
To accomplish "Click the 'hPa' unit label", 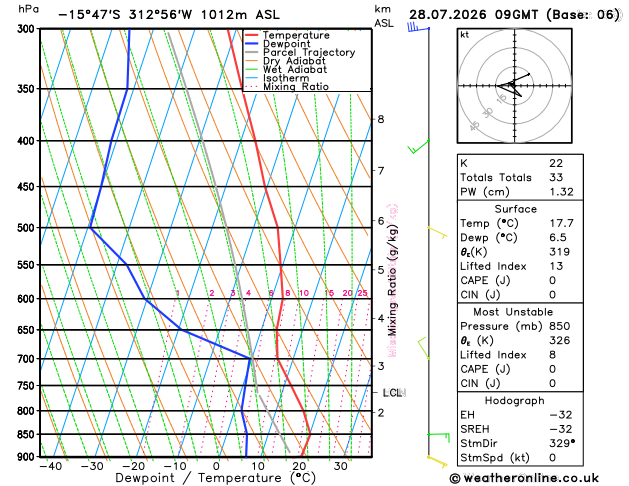I will pos(28,8).
